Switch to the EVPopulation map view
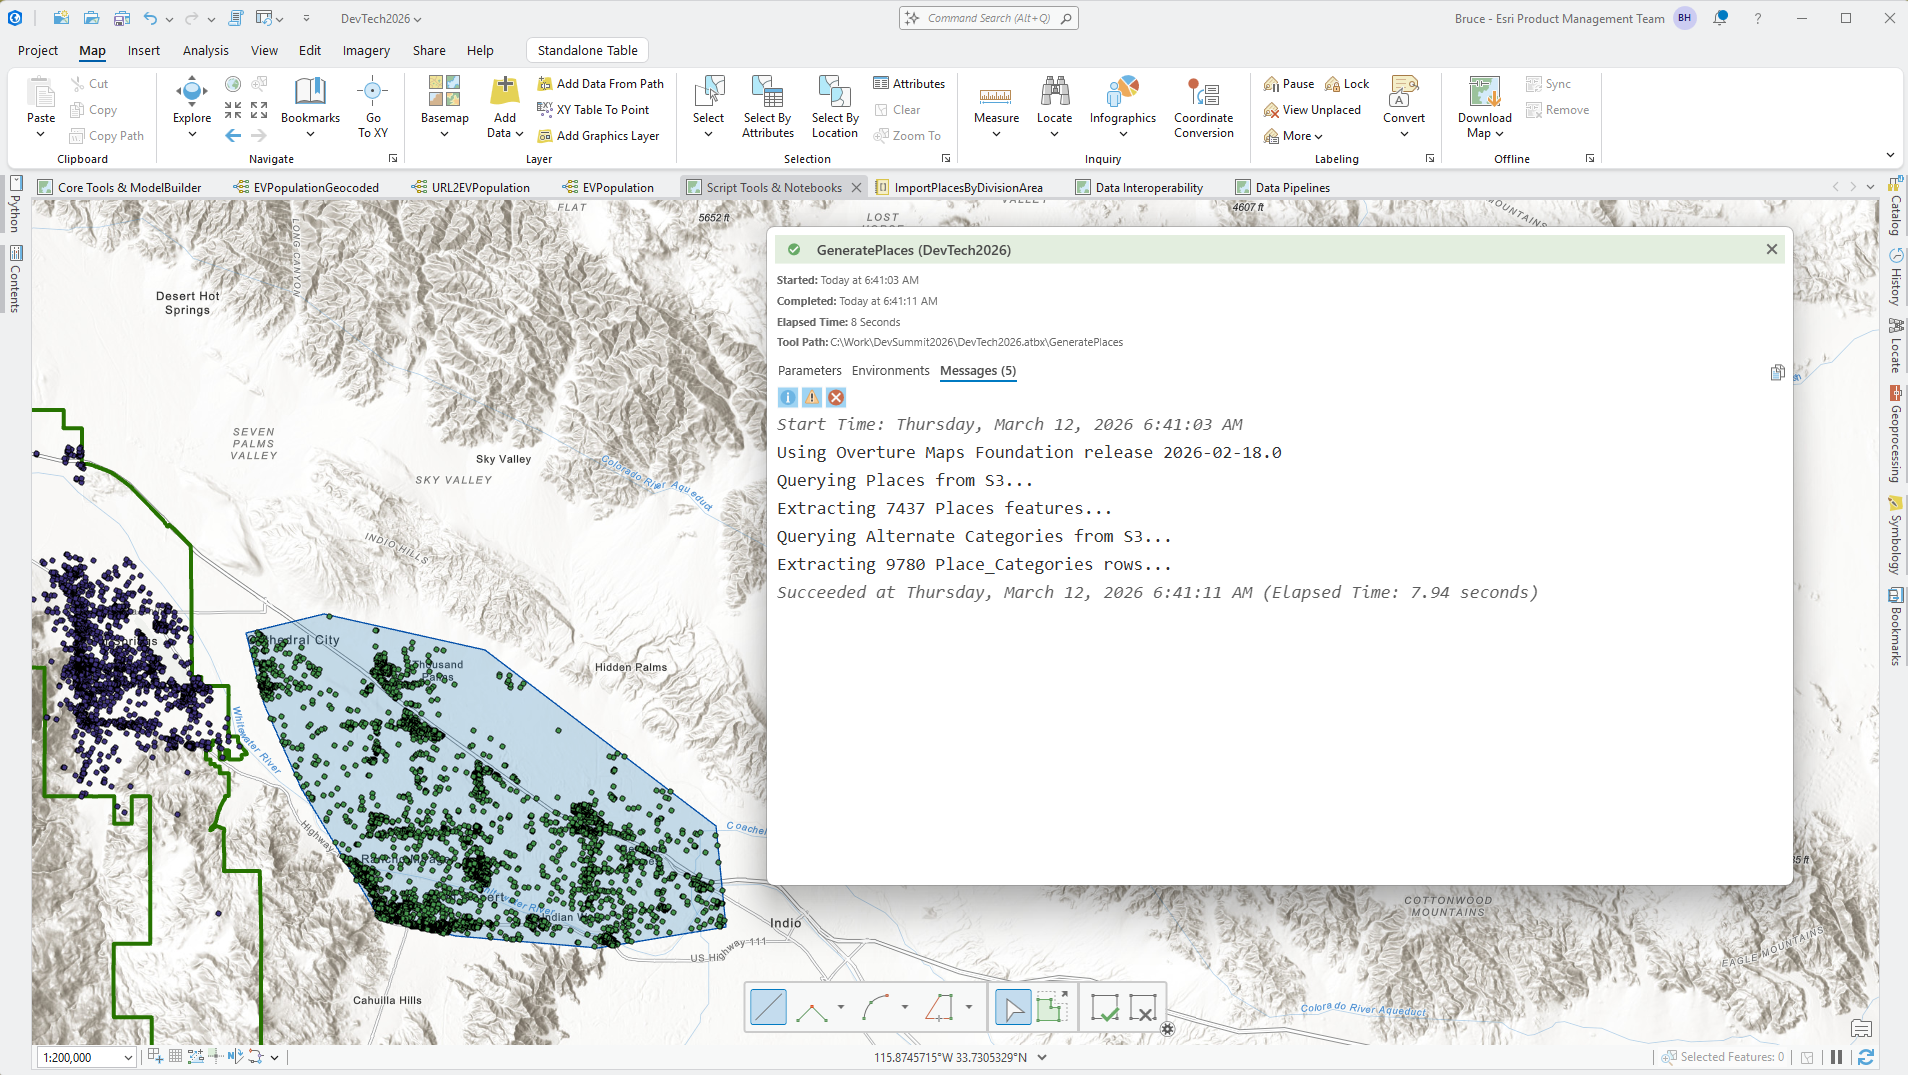1908x1075 pixels. [x=608, y=187]
